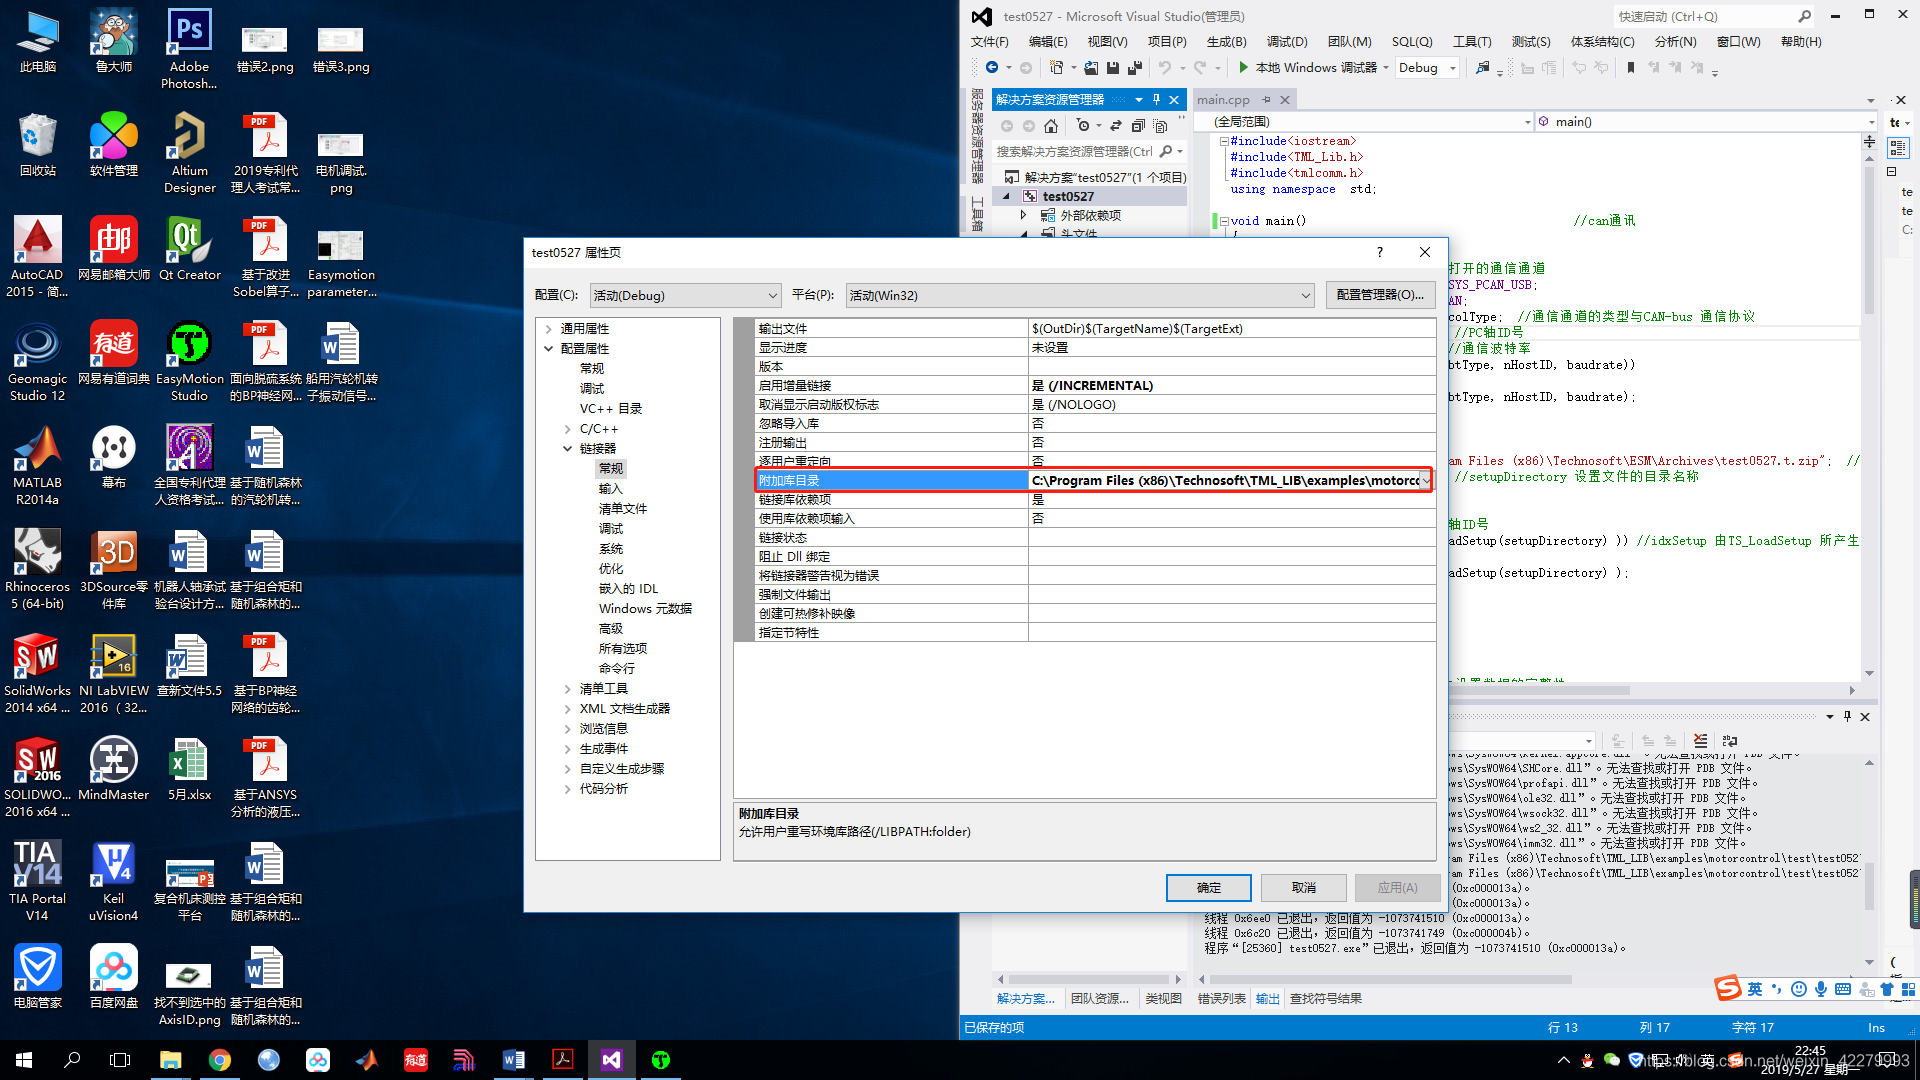
Task: Toggle the pin on main.cpp tab
Action: pos(1266,99)
